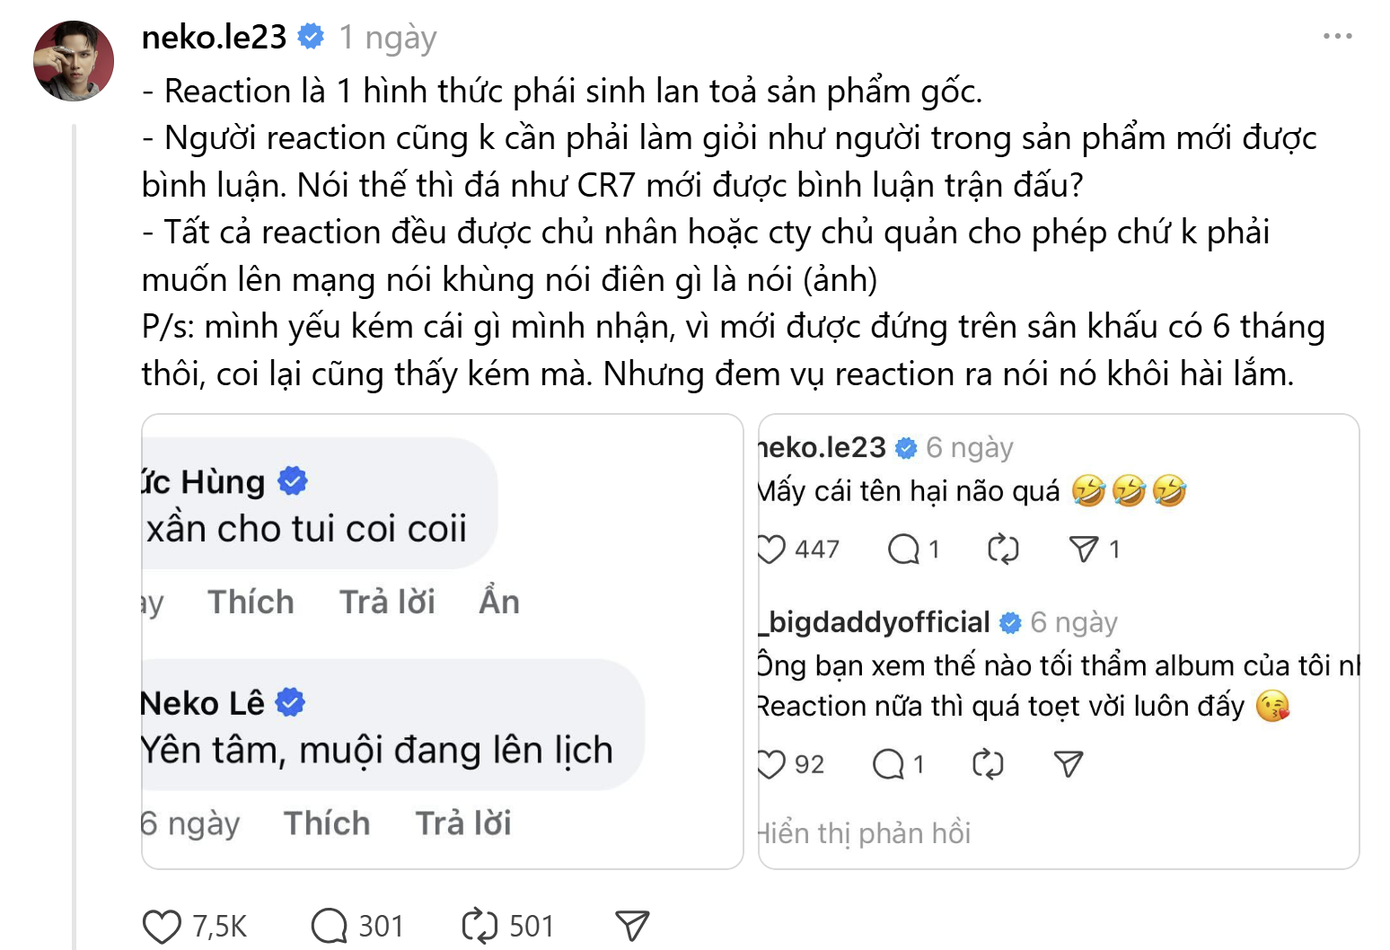Click the share icon under _bigdaddyofficial's reply
The width and height of the screenshot is (1390, 950).
[x=1068, y=763]
